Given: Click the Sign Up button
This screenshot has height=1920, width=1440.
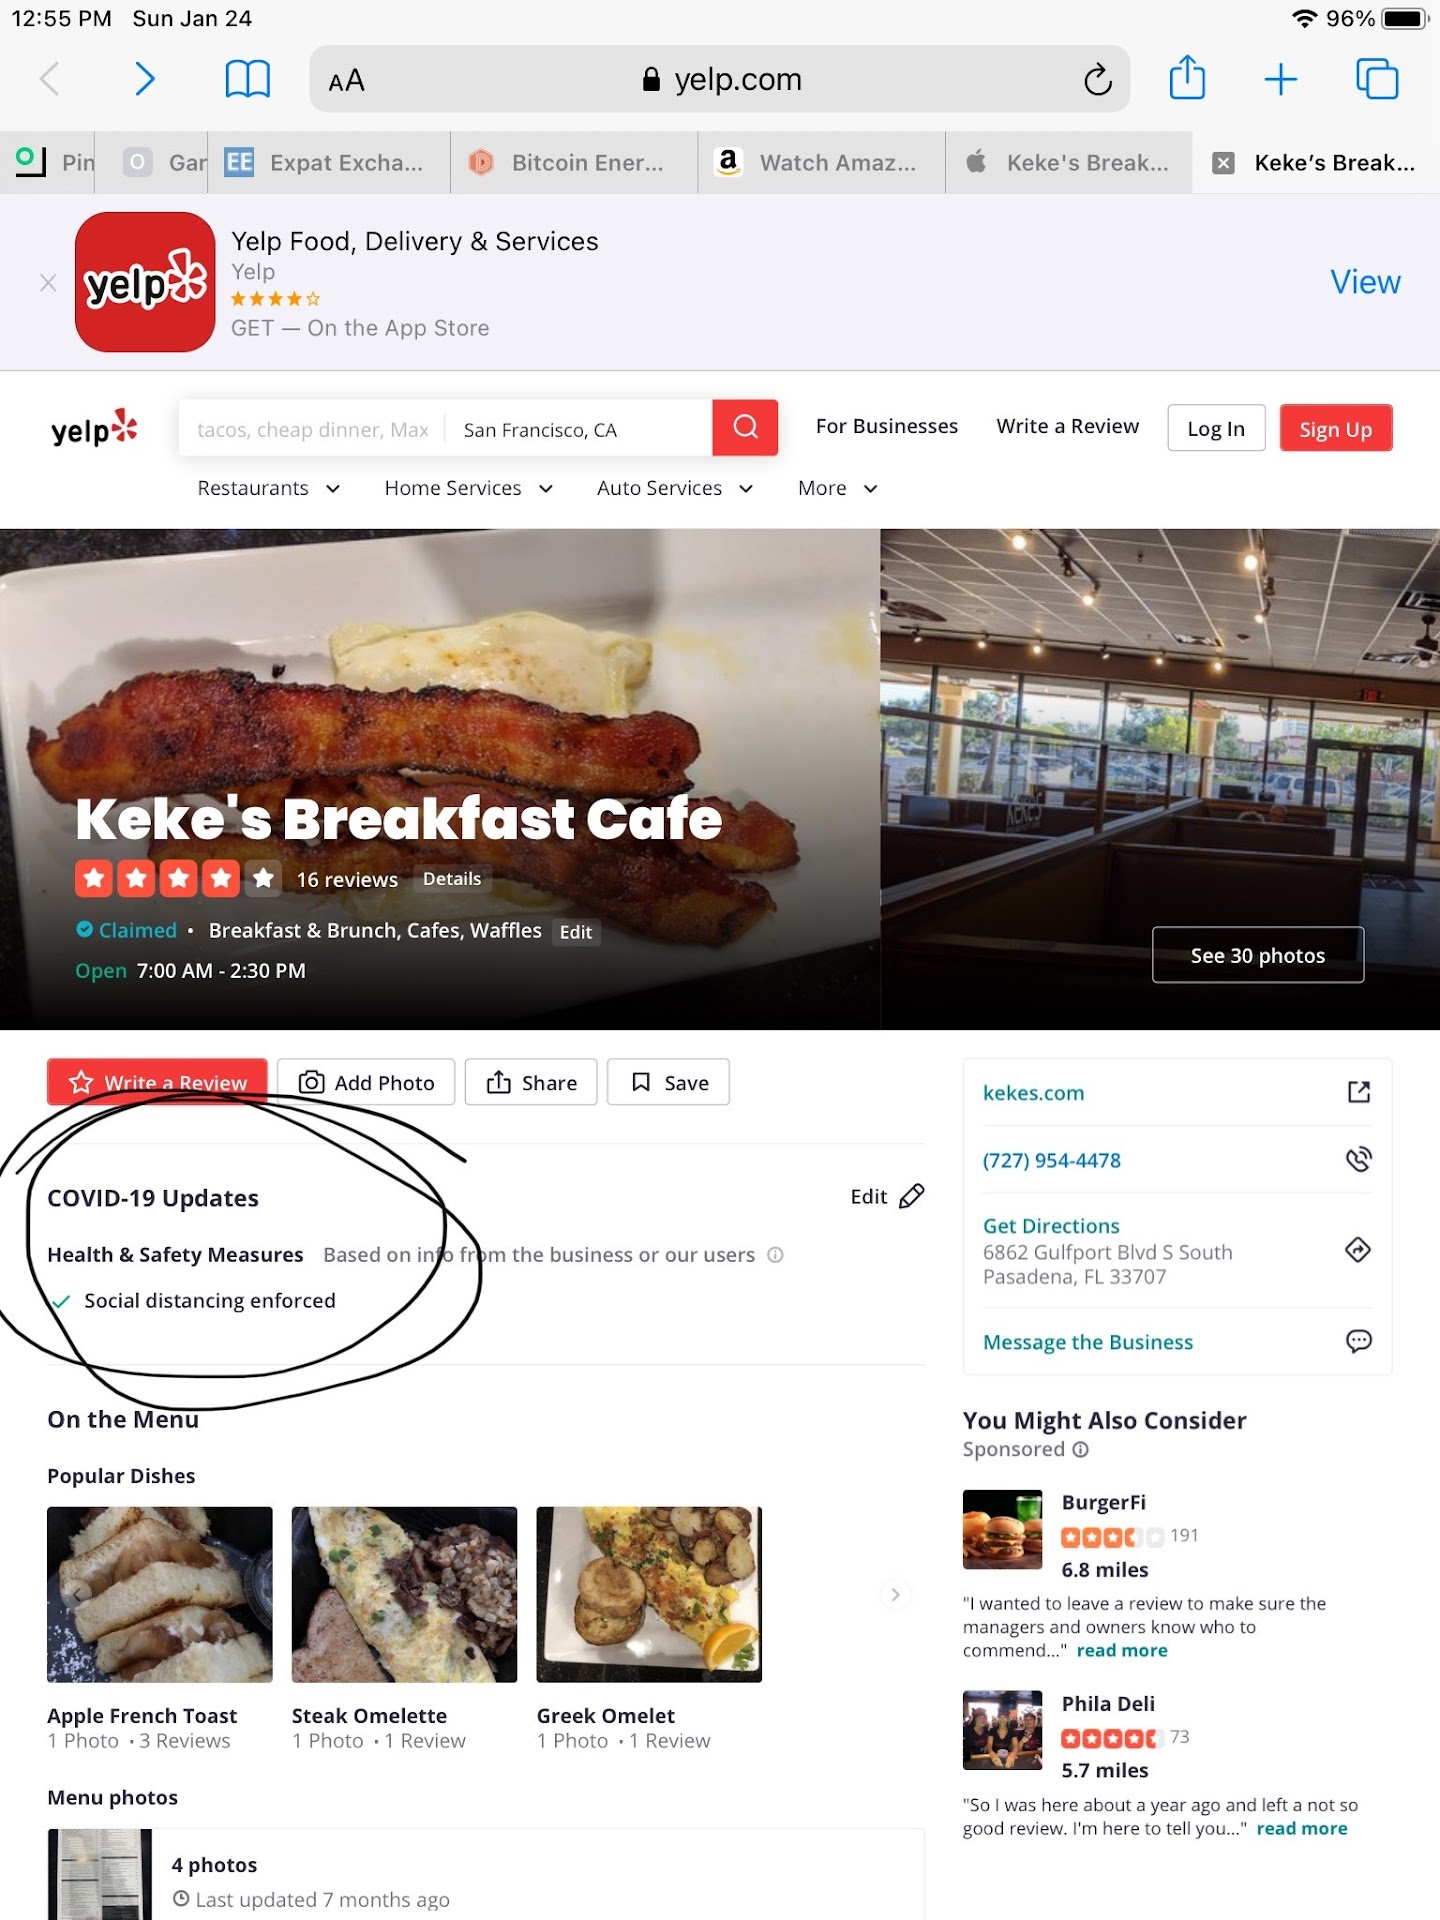Looking at the screenshot, I should coord(1335,428).
